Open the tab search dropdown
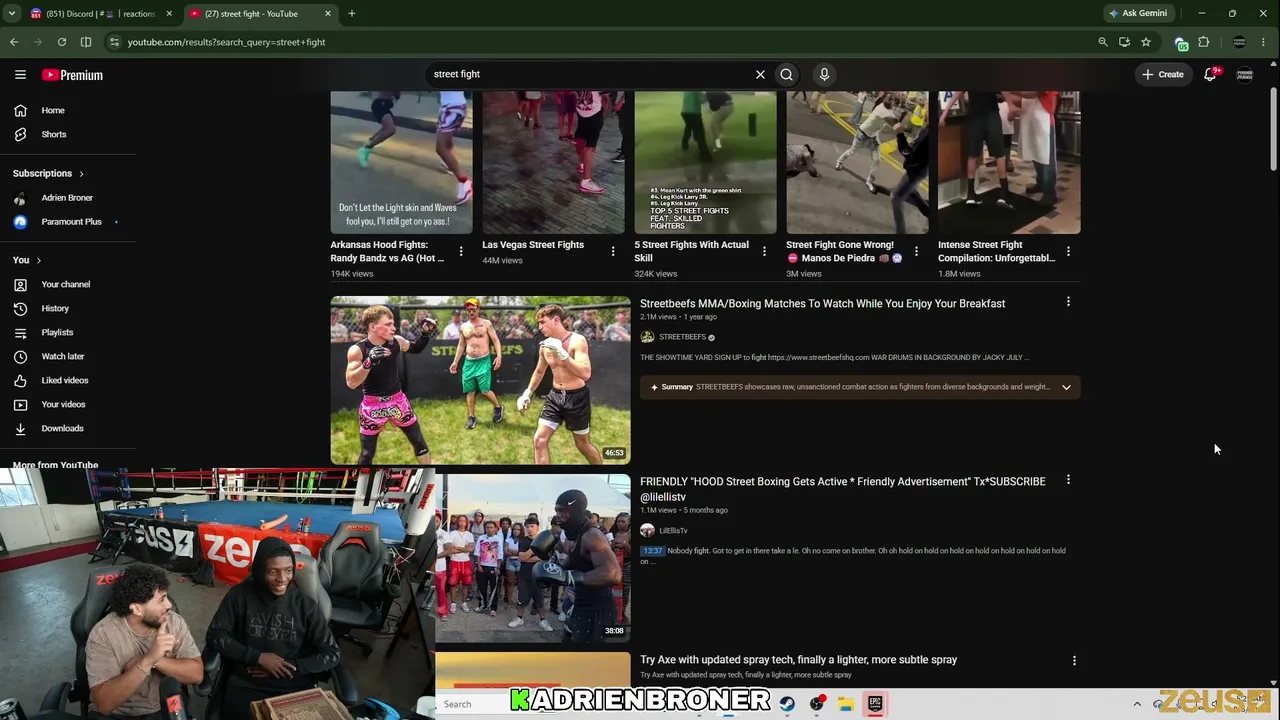1280x720 pixels. click(x=12, y=14)
